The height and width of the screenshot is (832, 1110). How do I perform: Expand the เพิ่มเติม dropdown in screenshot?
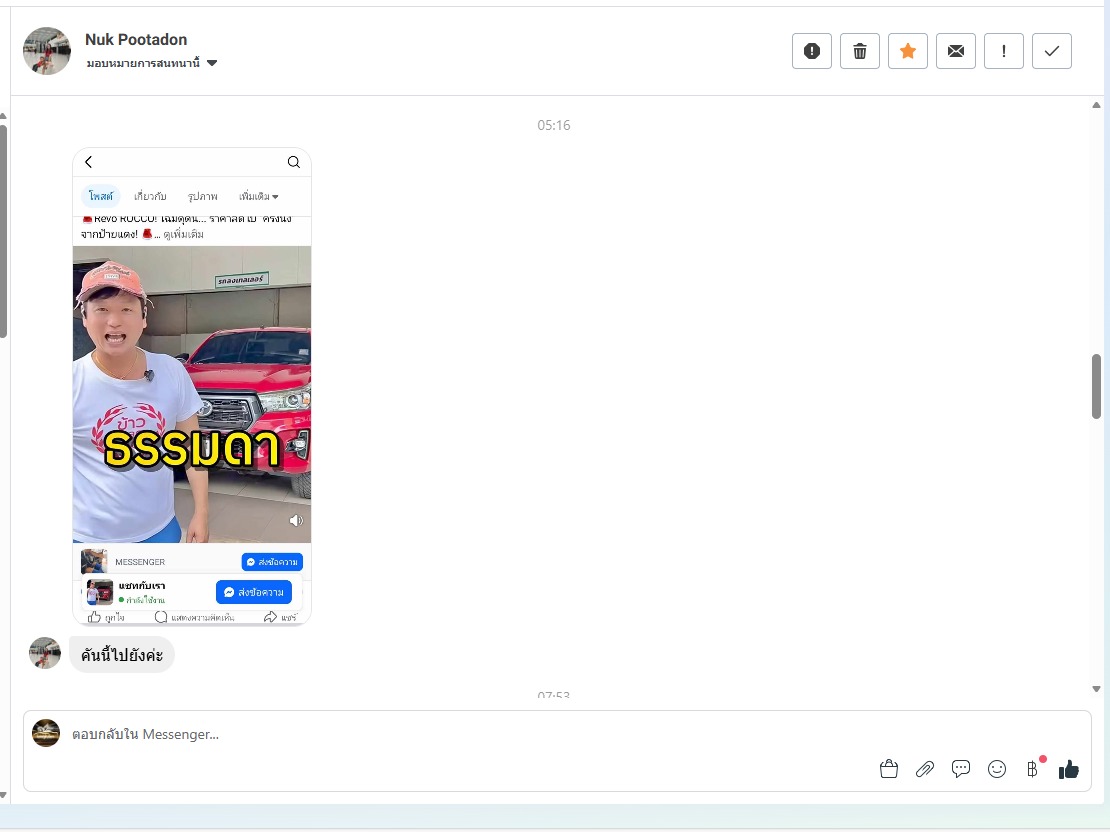point(258,196)
